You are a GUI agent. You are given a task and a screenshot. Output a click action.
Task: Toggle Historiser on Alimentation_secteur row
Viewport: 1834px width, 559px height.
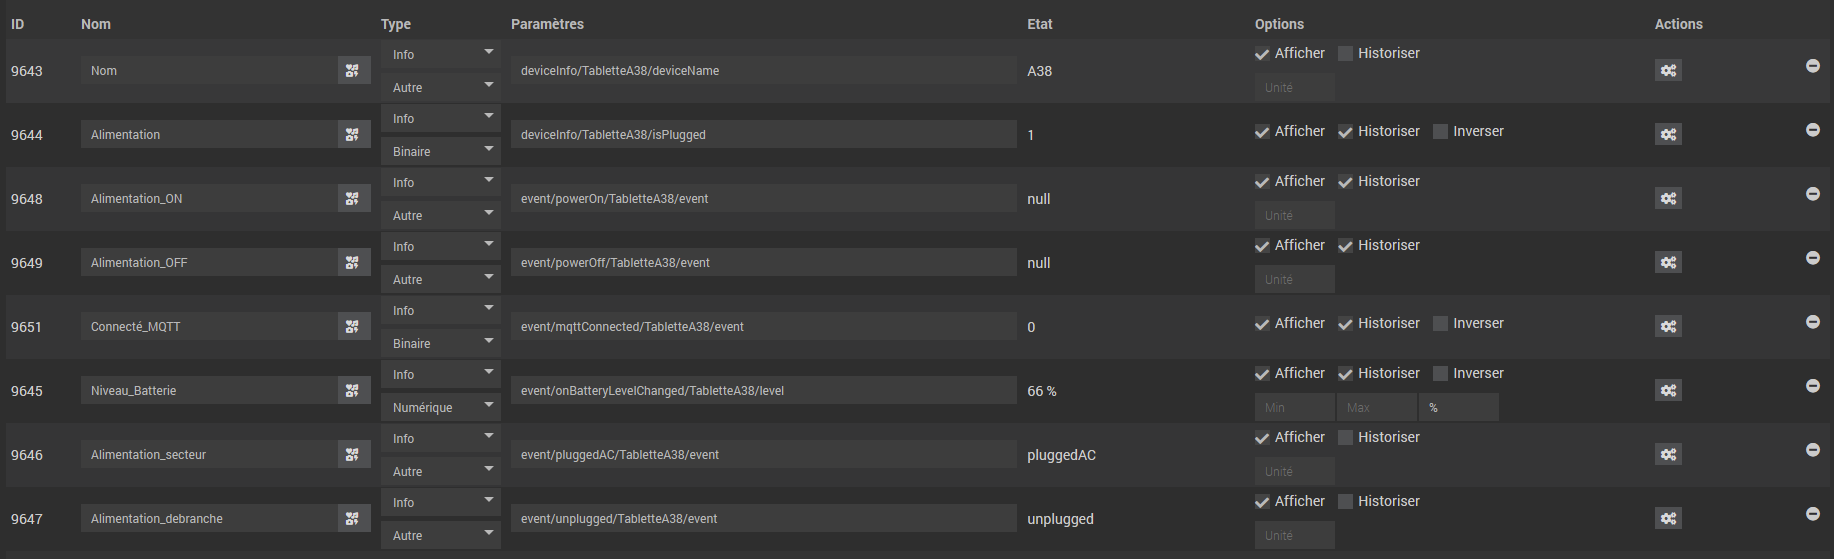(x=1346, y=438)
